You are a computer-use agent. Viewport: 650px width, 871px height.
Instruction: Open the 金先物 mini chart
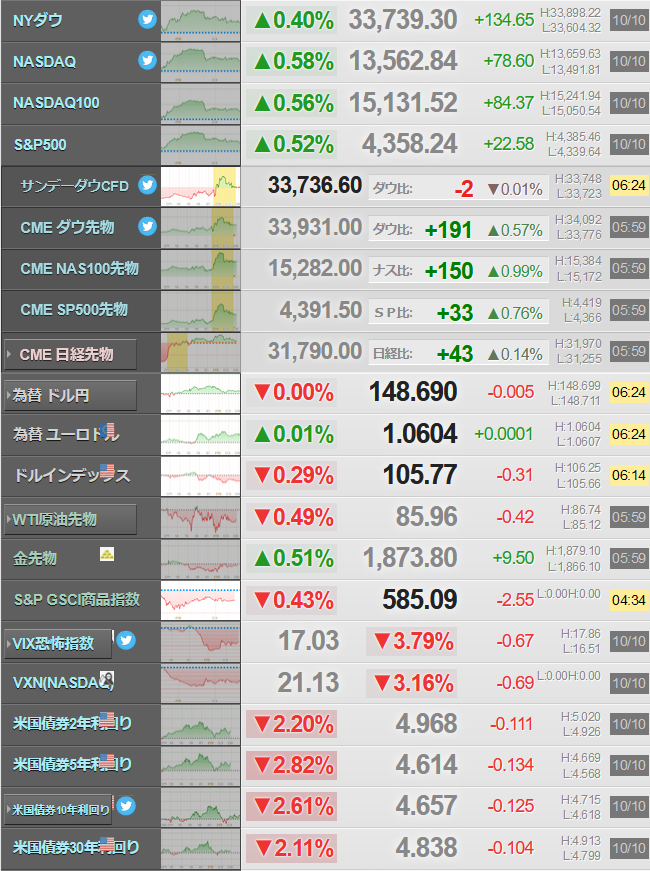pos(201,559)
